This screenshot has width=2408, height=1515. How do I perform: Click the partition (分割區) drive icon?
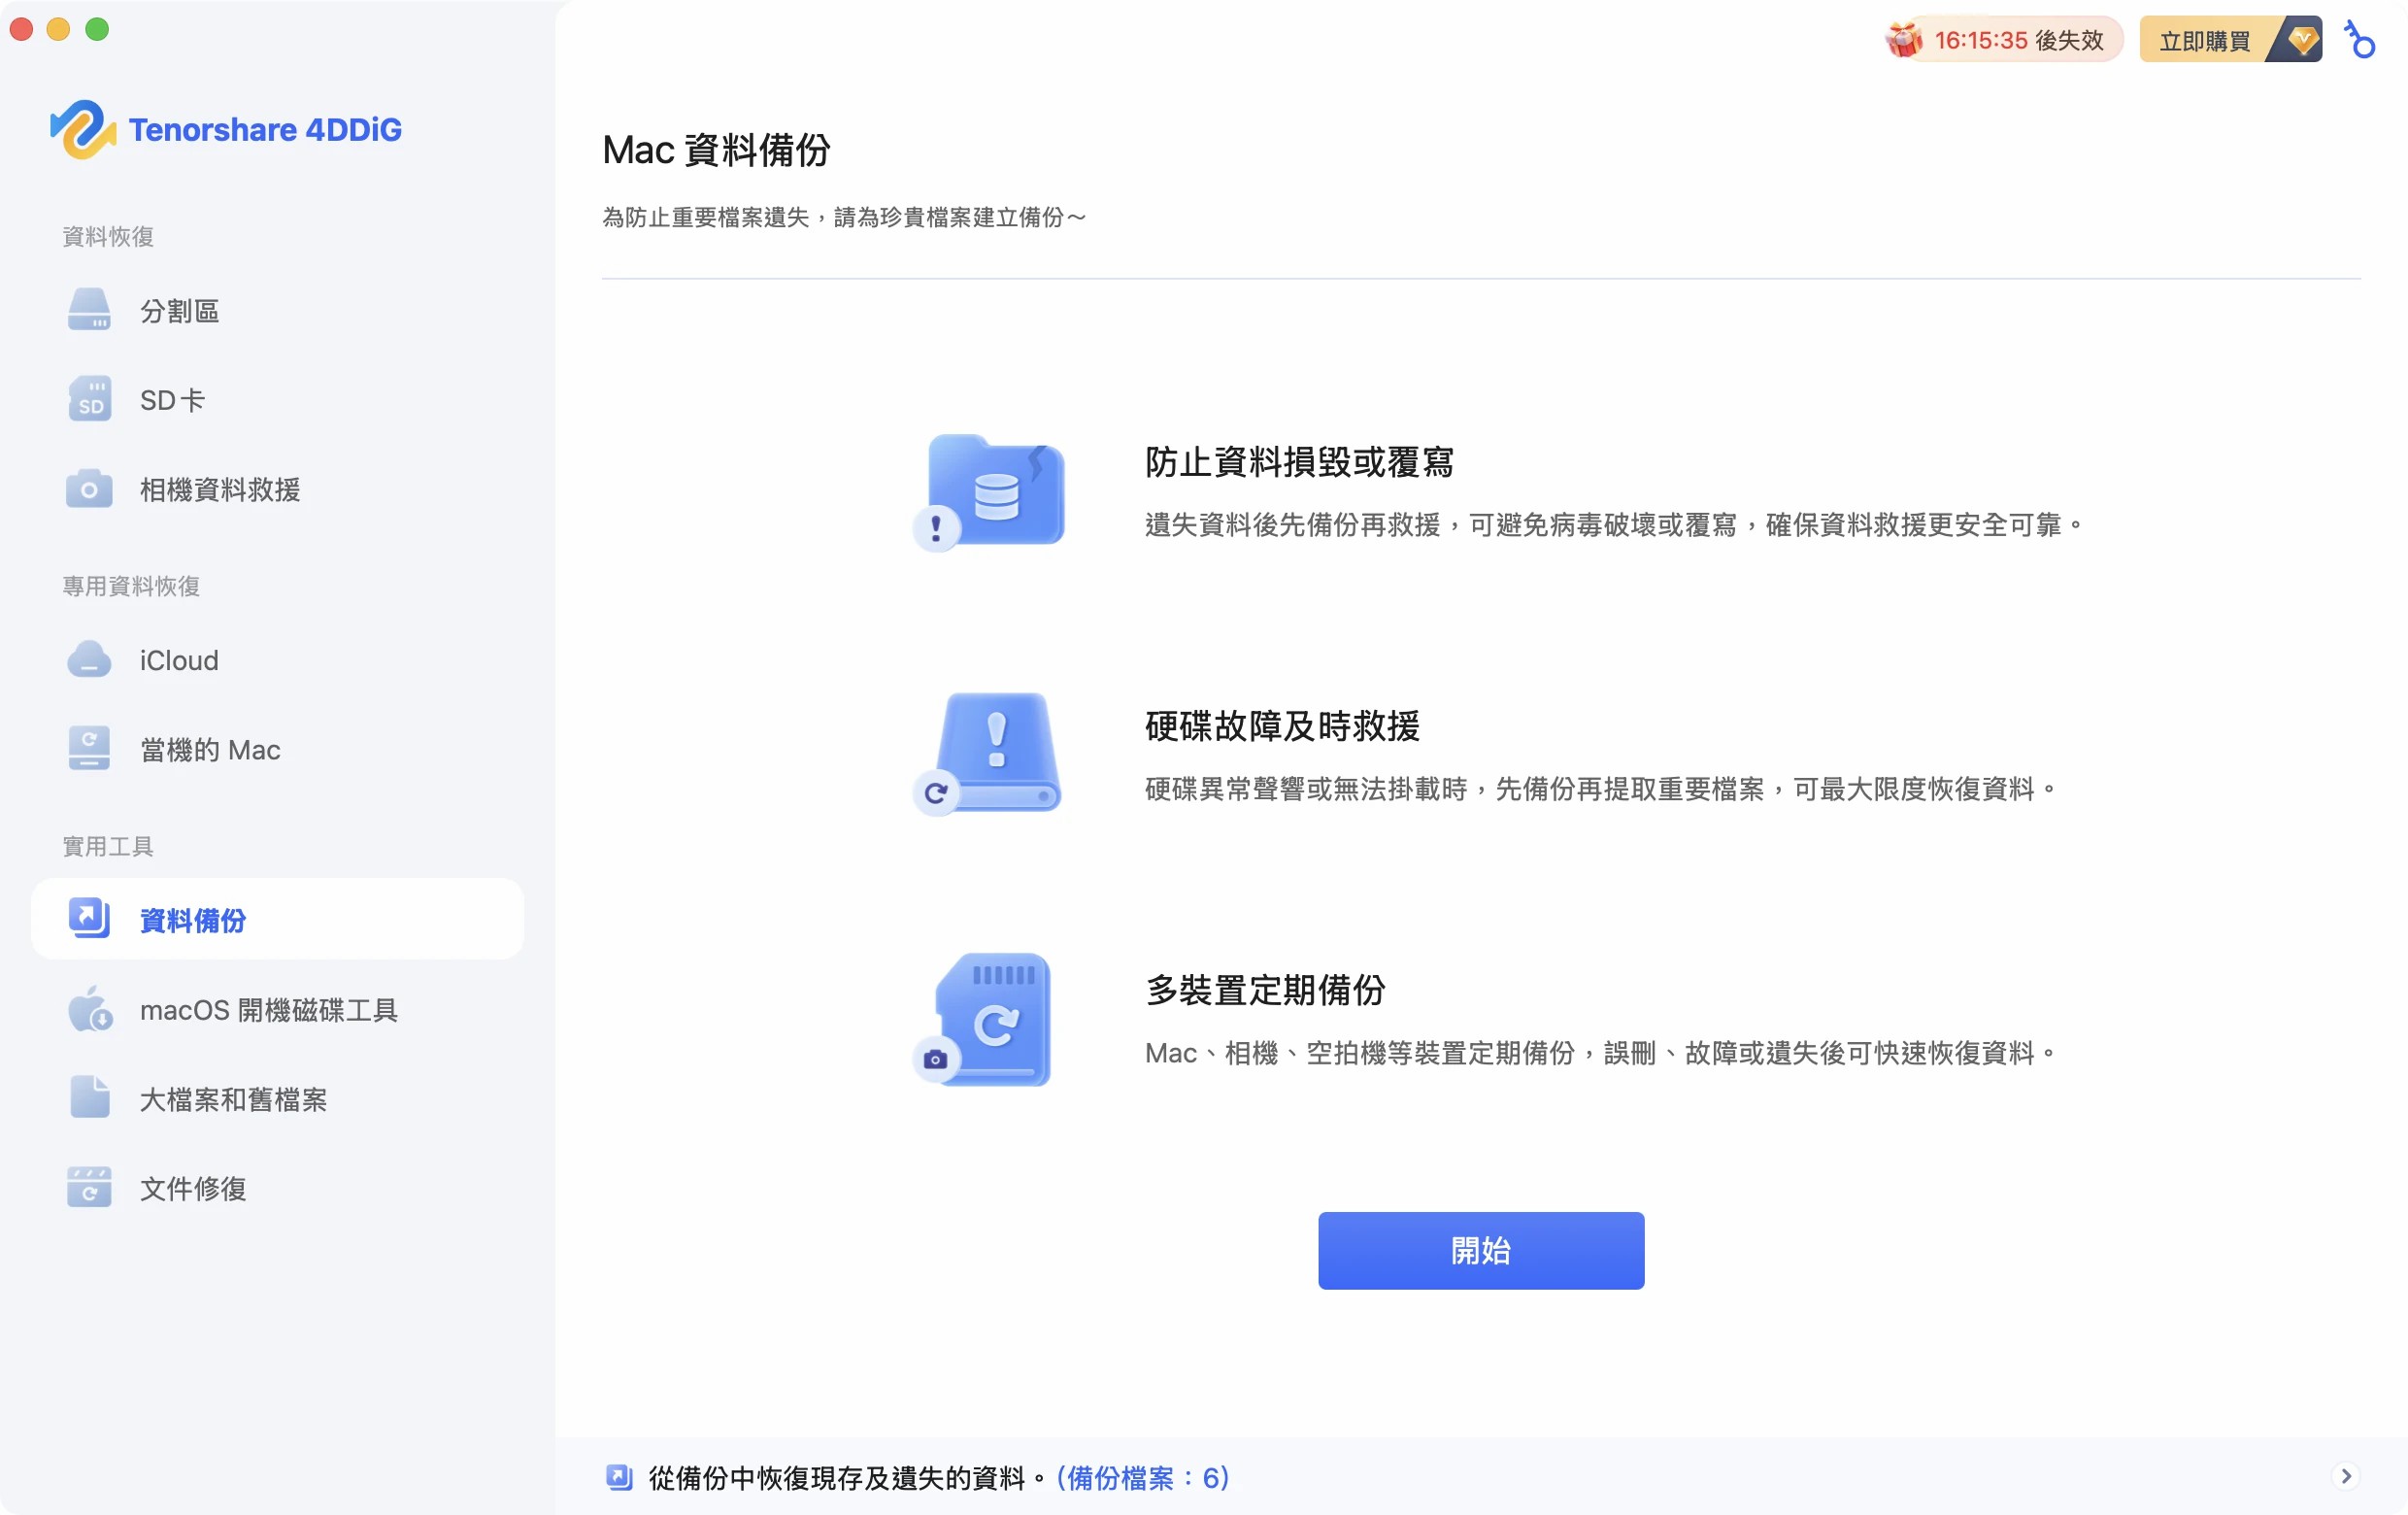pos(89,310)
